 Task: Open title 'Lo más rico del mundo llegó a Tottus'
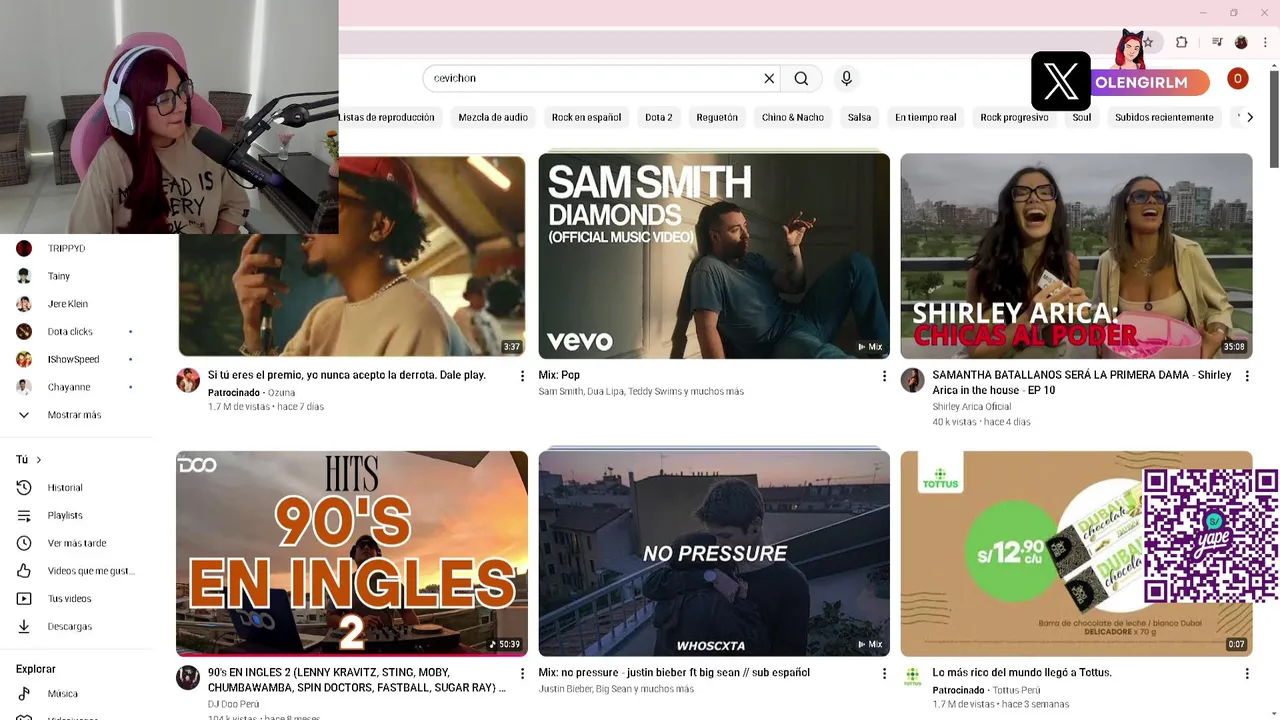tap(1022, 673)
